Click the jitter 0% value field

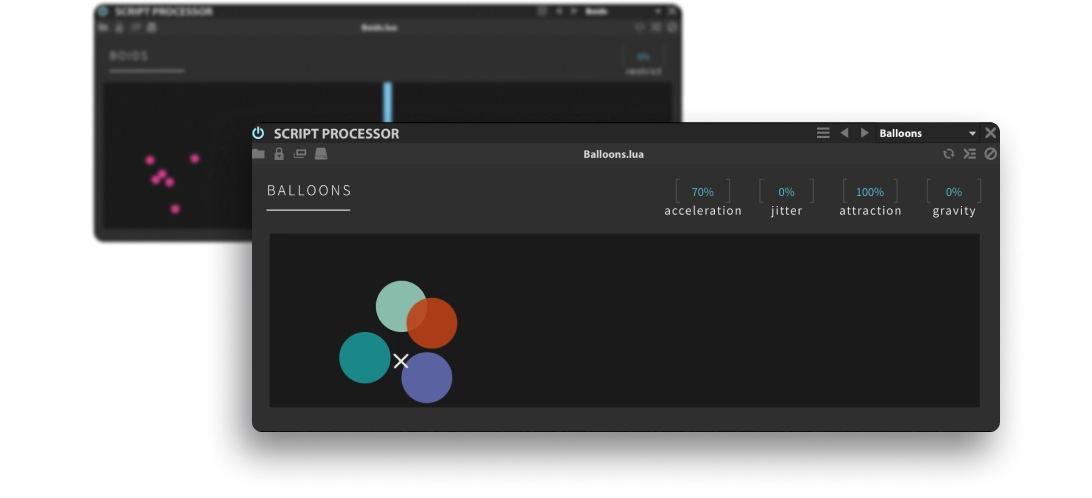[786, 192]
